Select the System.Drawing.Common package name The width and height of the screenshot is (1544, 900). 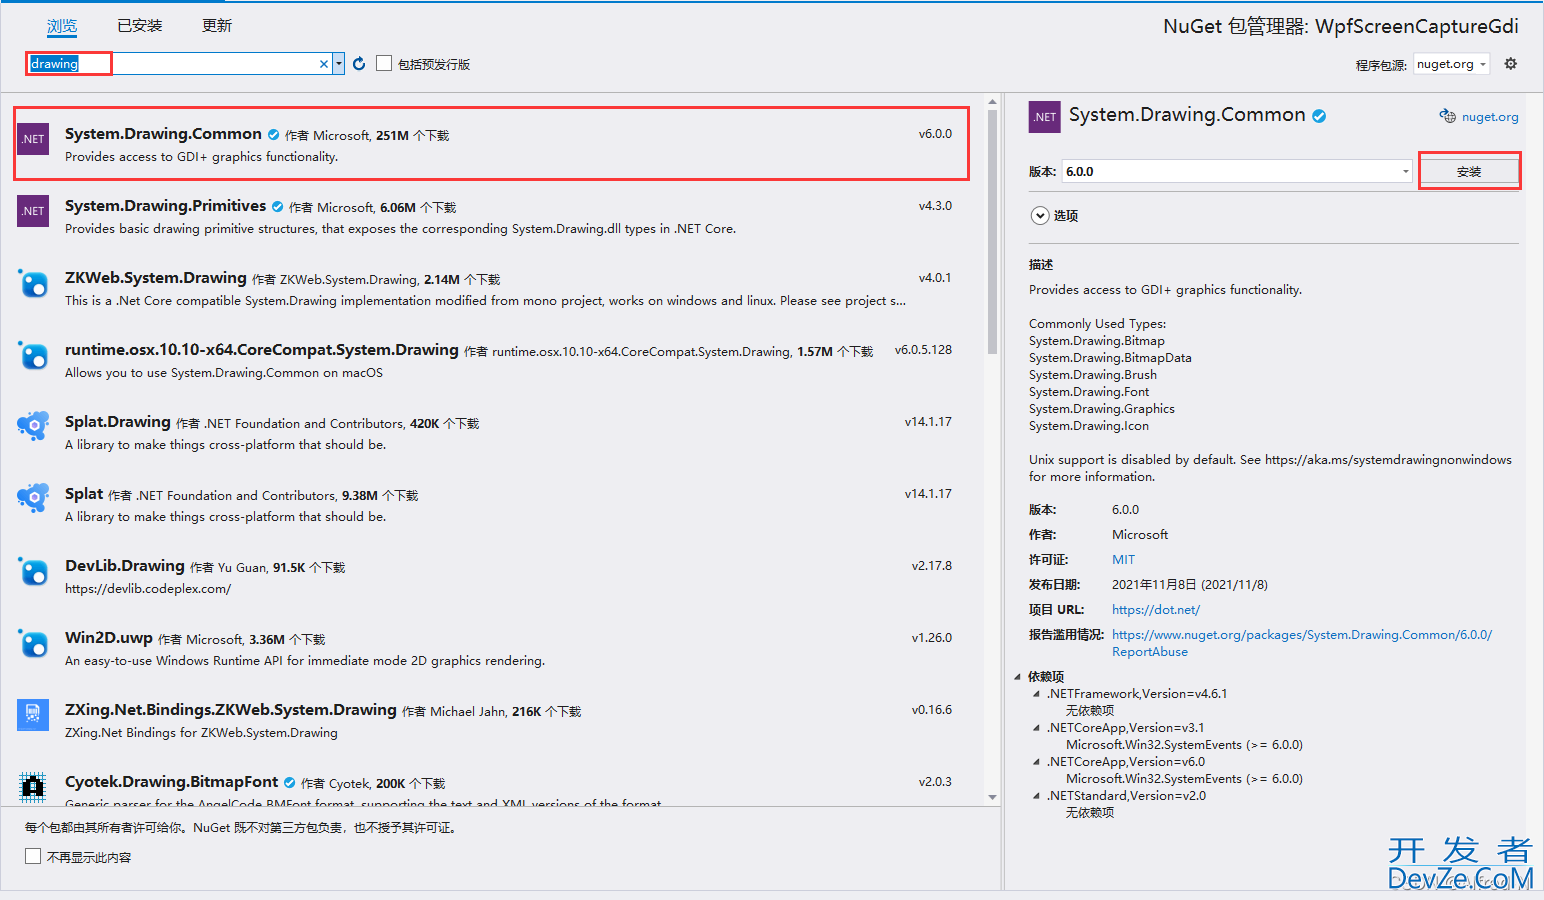point(163,134)
